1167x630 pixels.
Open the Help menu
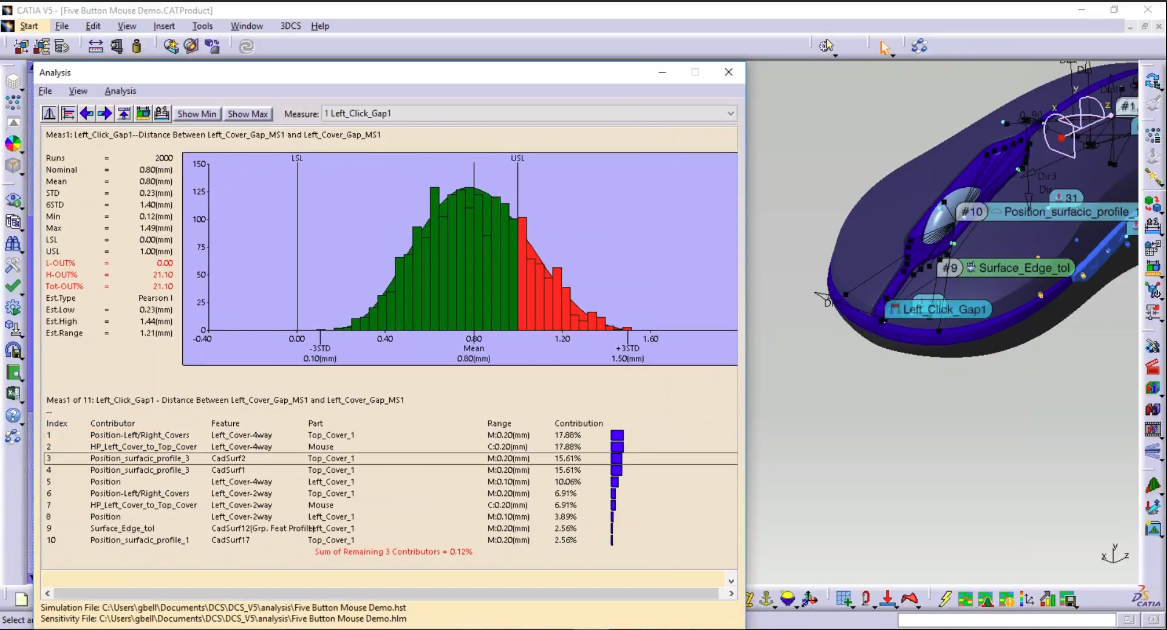click(x=320, y=26)
